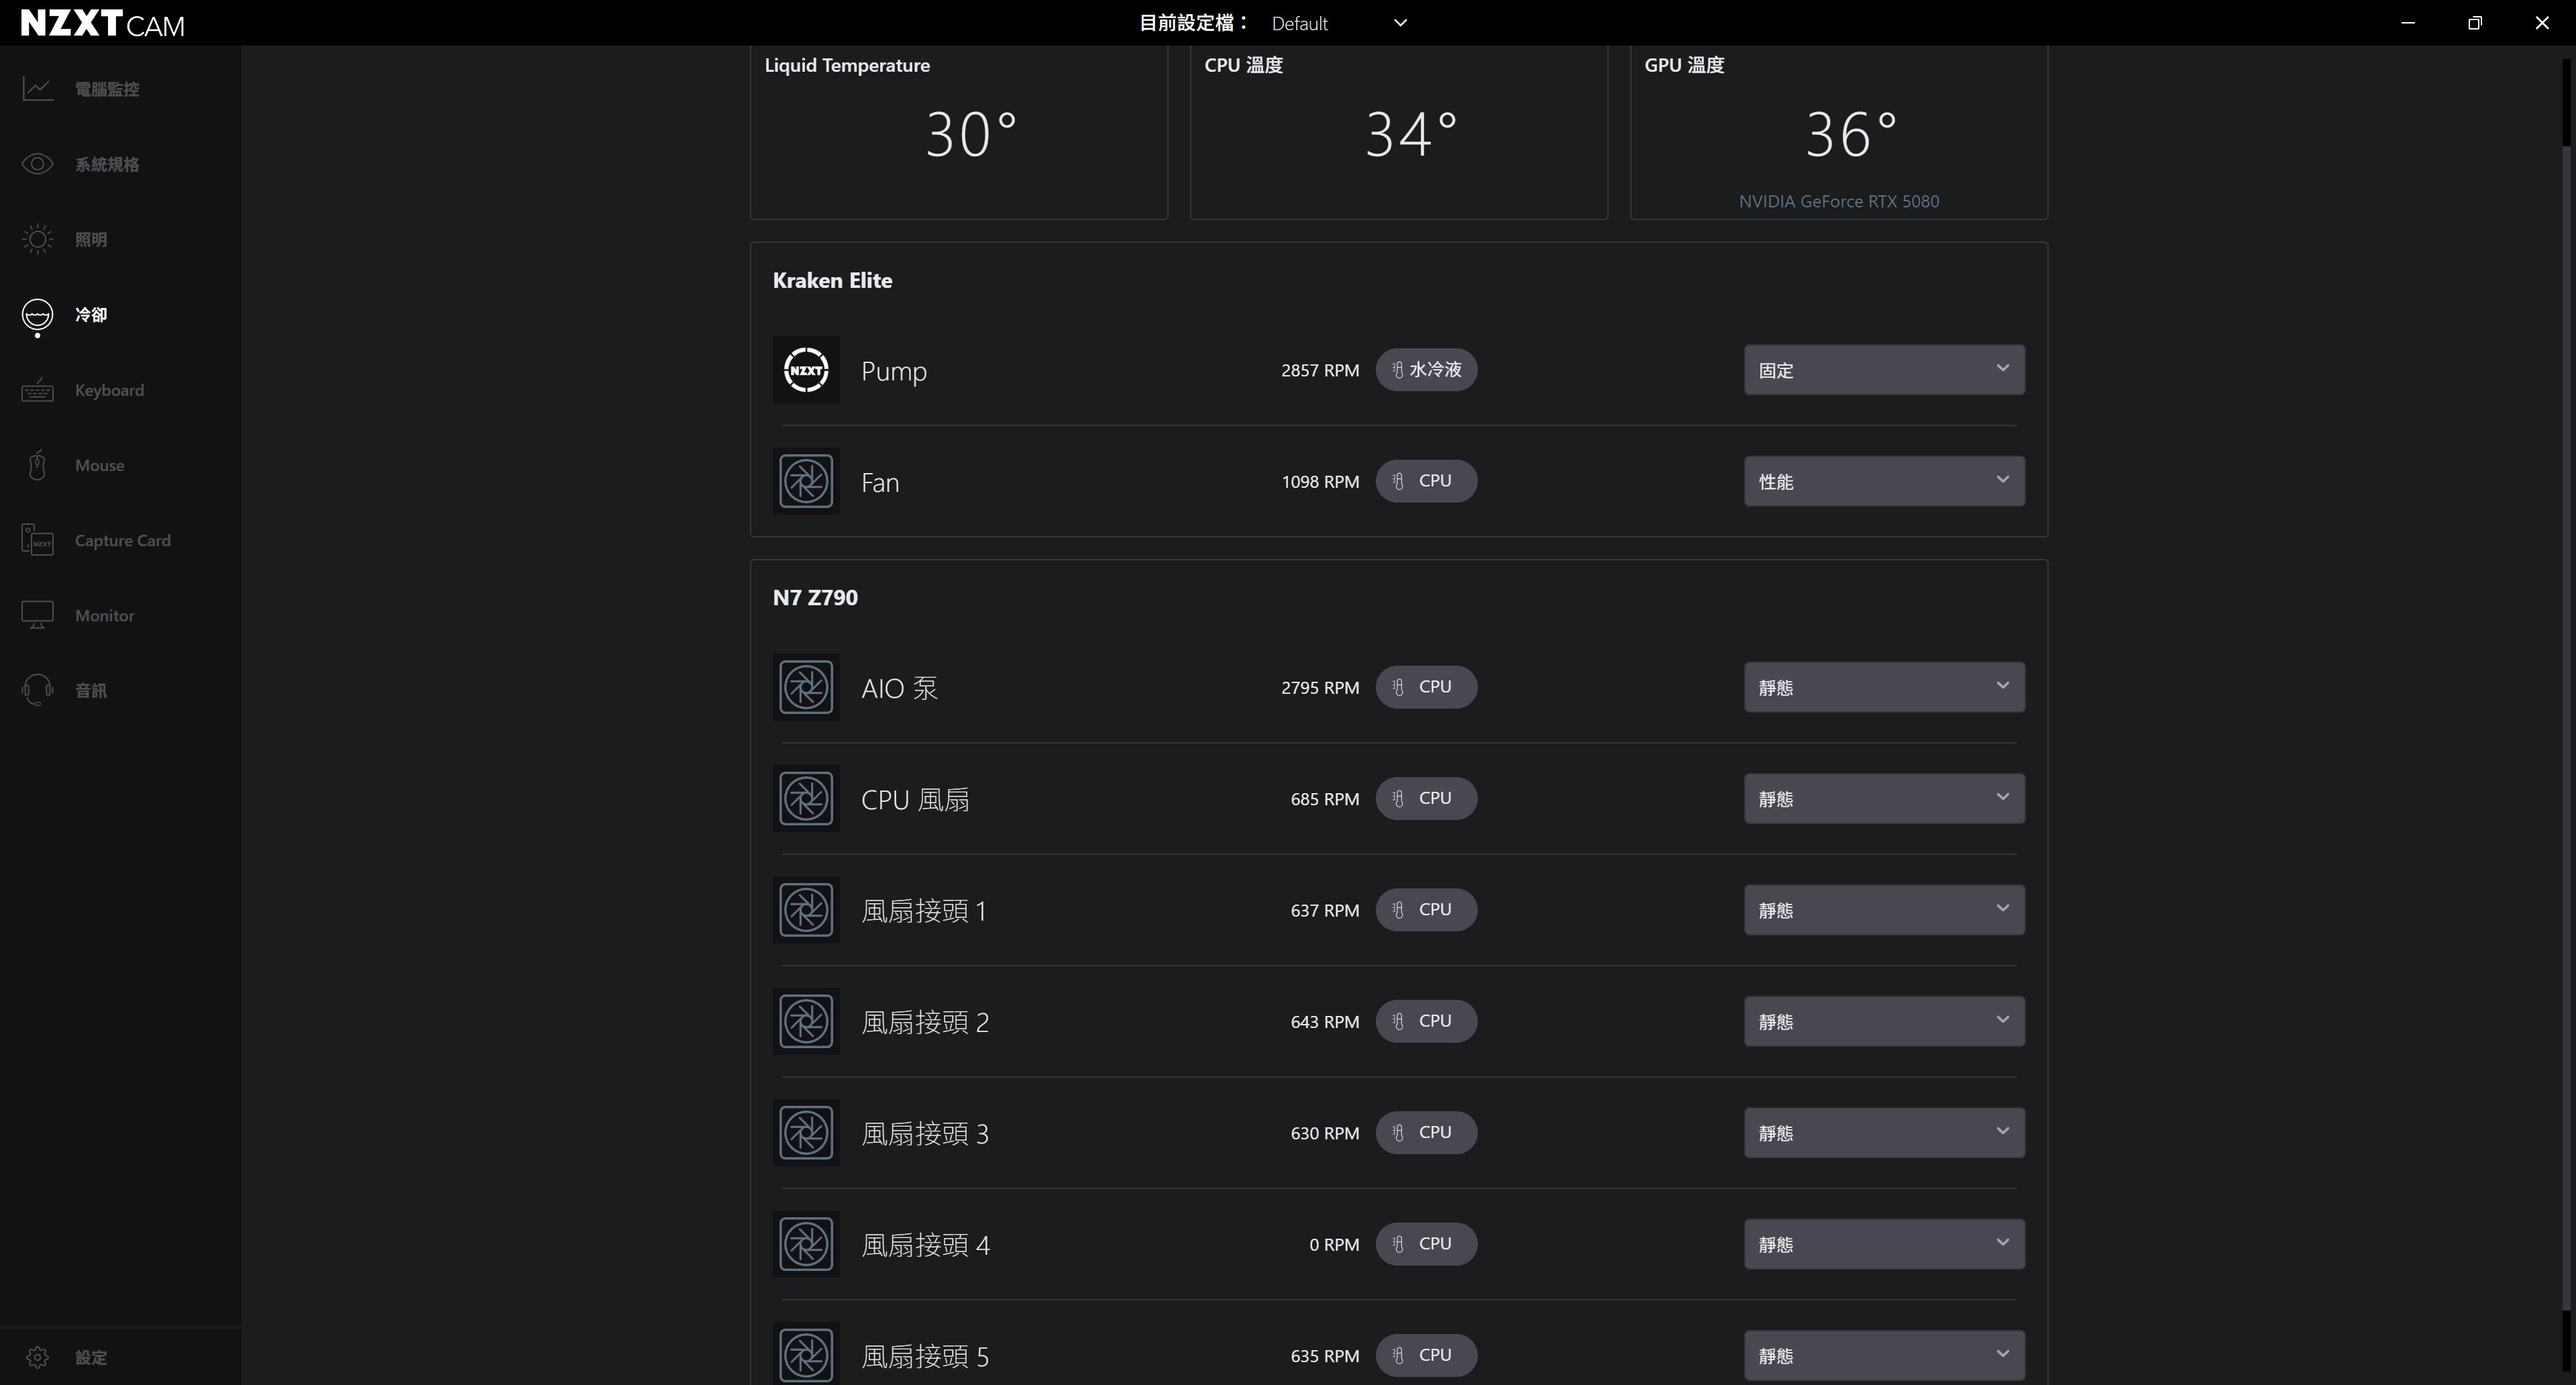Open the 風扇接頭 5 靜態 dropdown
This screenshot has height=1385, width=2576.
coord(1884,1355)
